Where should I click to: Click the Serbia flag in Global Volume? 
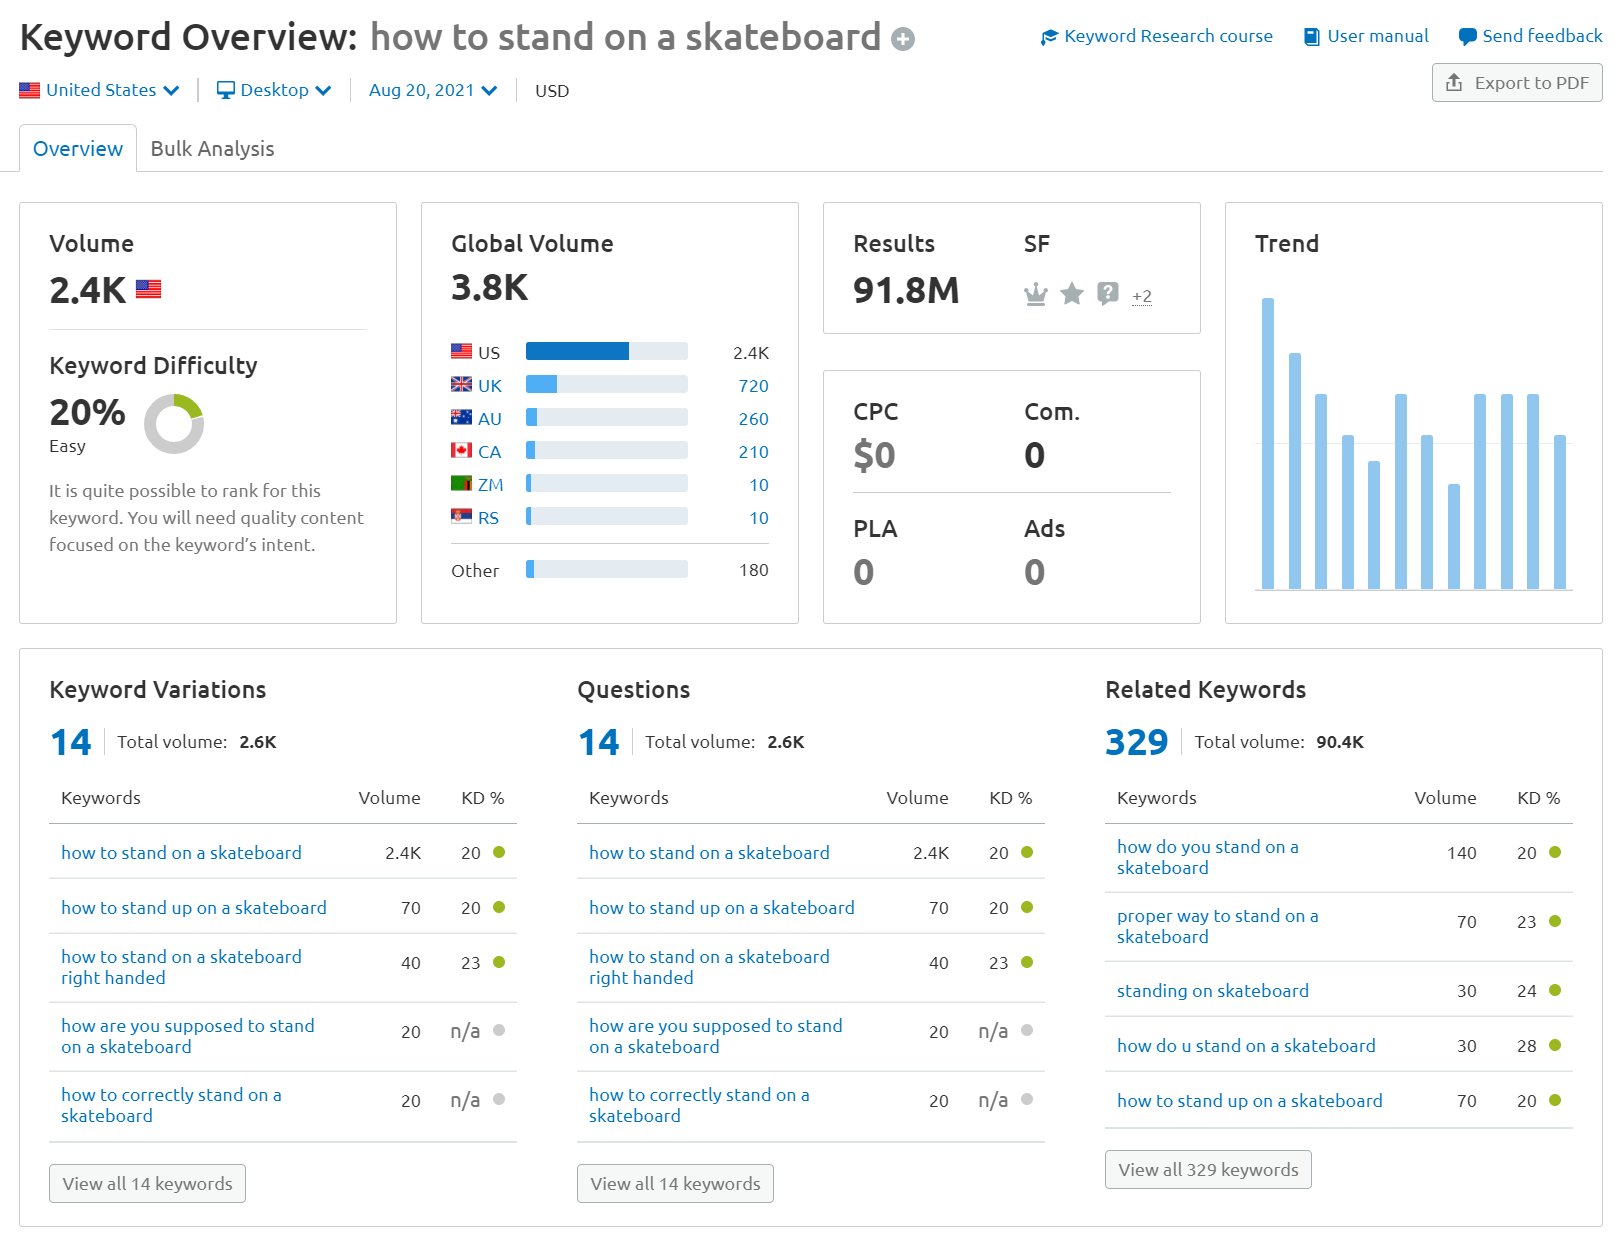461,516
